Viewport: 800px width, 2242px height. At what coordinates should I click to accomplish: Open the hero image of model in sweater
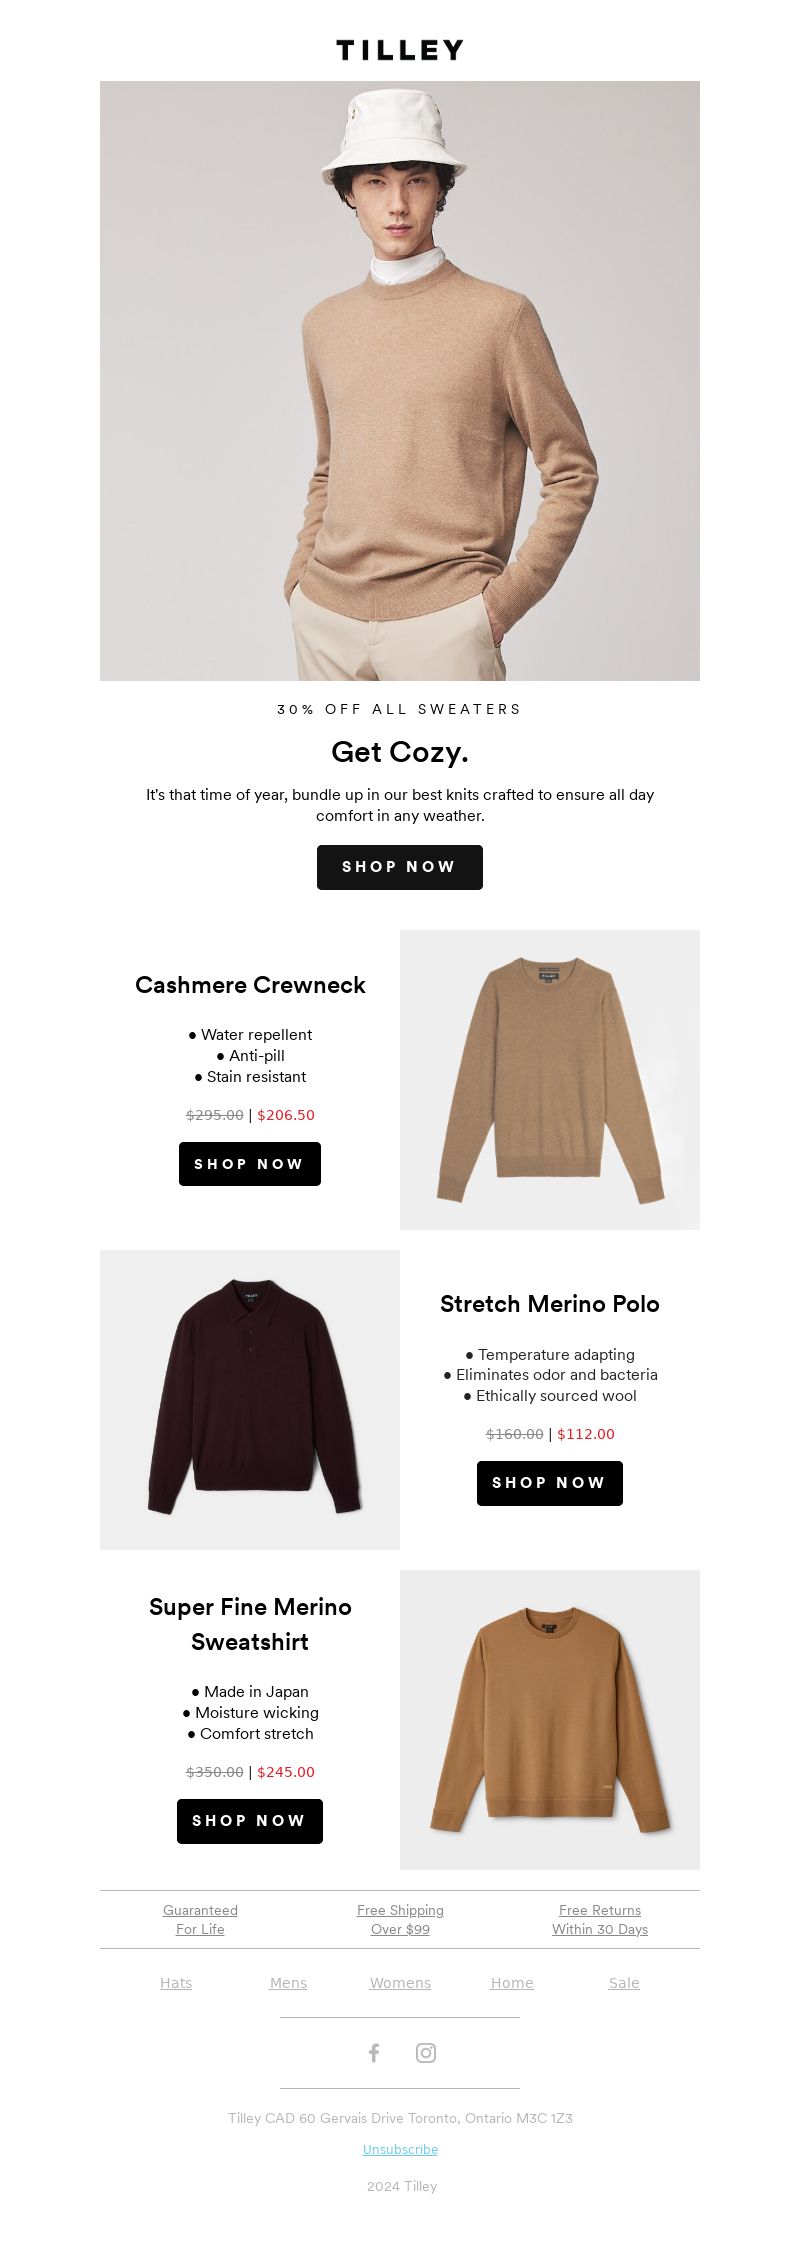tap(400, 381)
